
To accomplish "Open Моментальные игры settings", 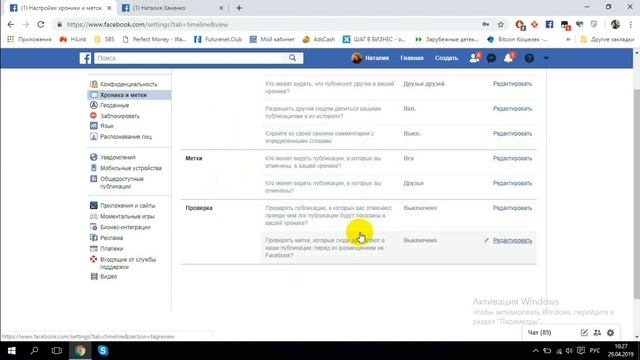I will [127, 216].
